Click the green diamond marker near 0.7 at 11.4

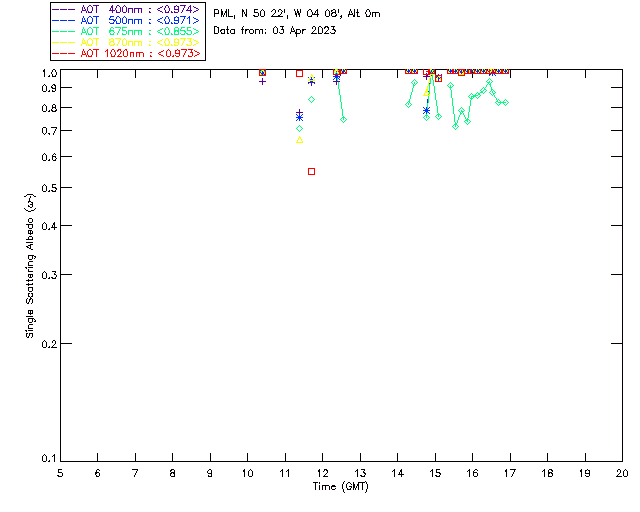point(300,129)
